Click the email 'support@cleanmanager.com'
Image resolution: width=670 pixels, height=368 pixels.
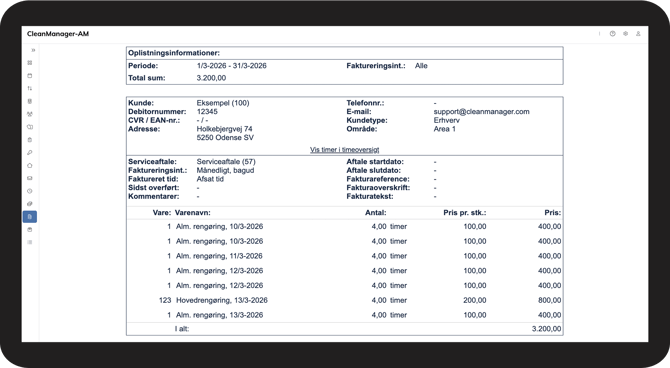[x=482, y=112]
